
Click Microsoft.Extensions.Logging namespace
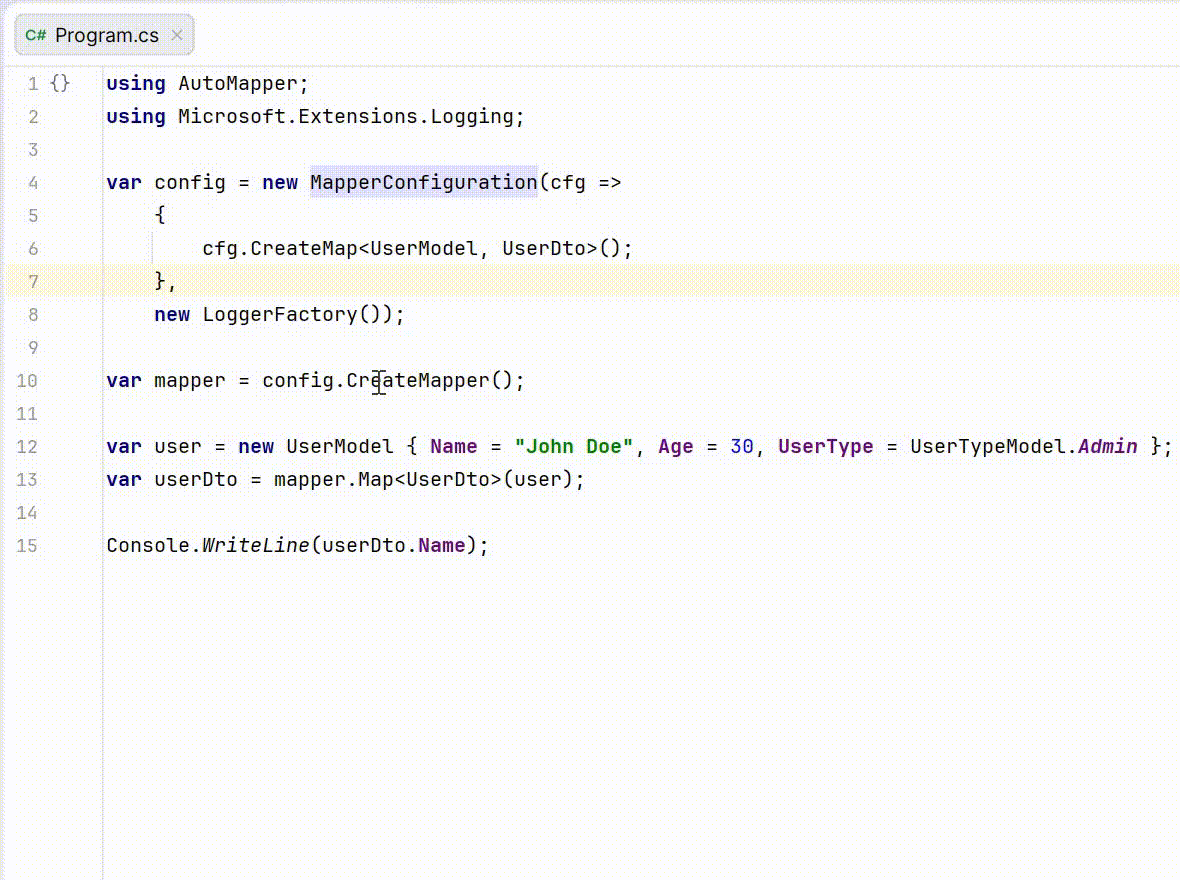pyautogui.click(x=346, y=117)
